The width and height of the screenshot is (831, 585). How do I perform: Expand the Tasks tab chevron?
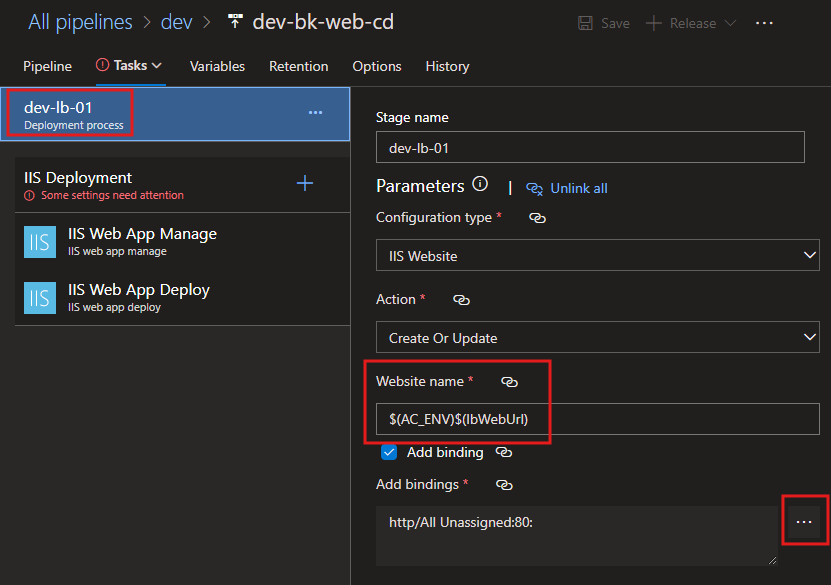[156, 65]
